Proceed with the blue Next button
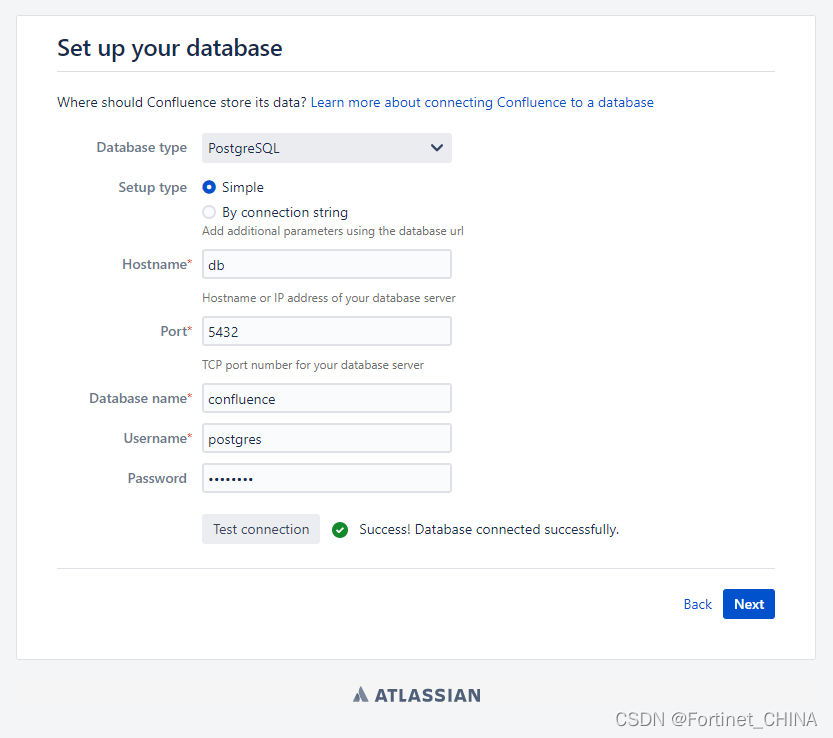This screenshot has height=738, width=833. pyautogui.click(x=748, y=604)
